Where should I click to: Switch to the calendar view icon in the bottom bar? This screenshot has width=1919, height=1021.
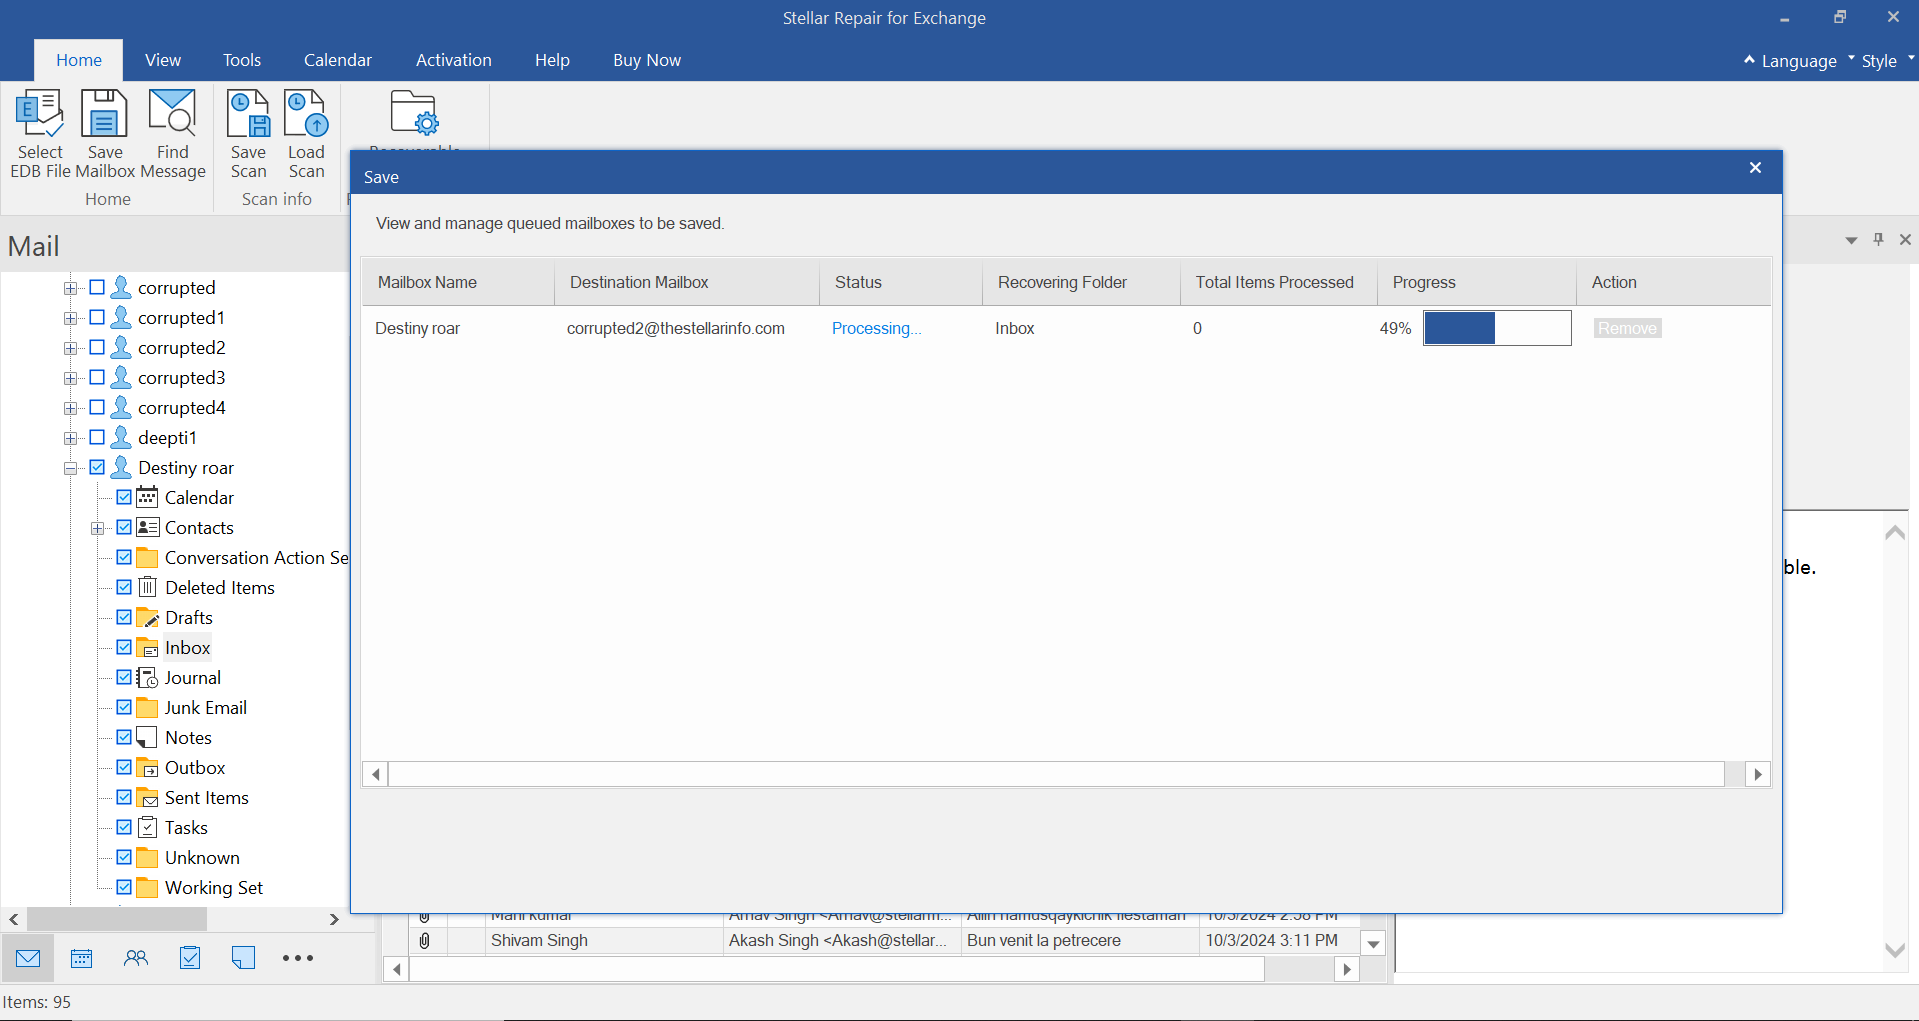tap(82, 958)
